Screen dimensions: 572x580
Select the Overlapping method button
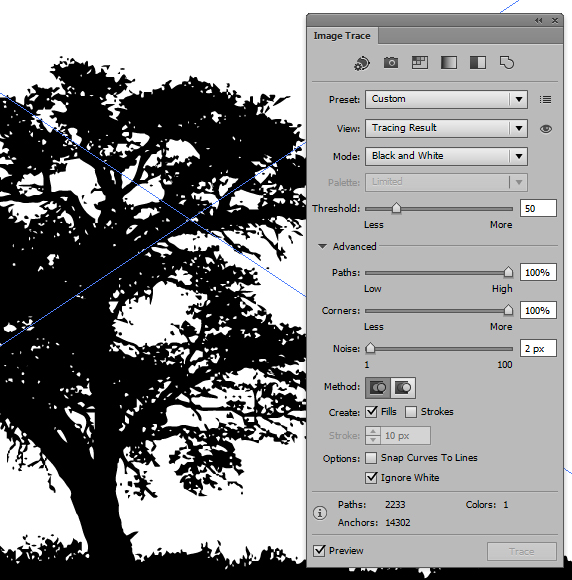click(403, 388)
